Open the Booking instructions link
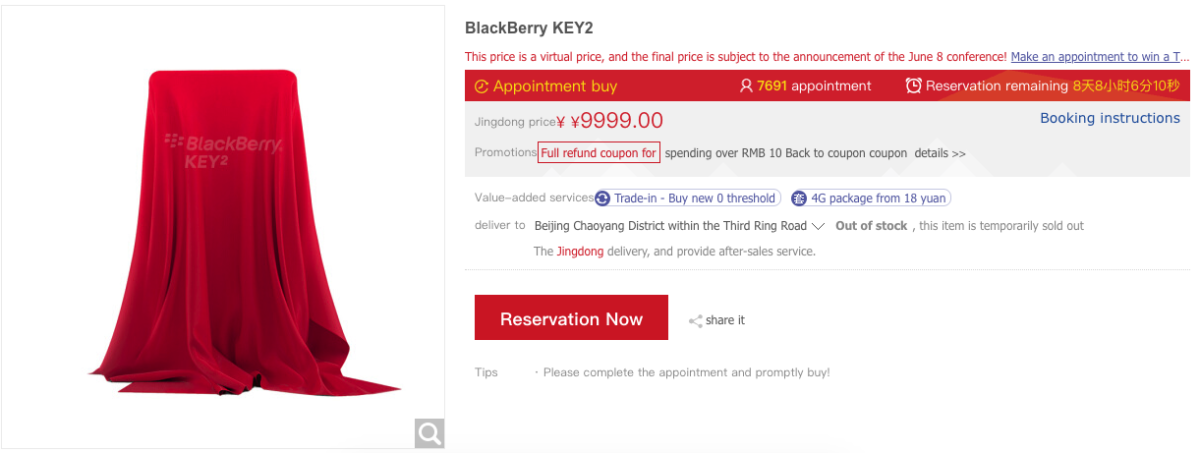1200x453 pixels. (1109, 118)
